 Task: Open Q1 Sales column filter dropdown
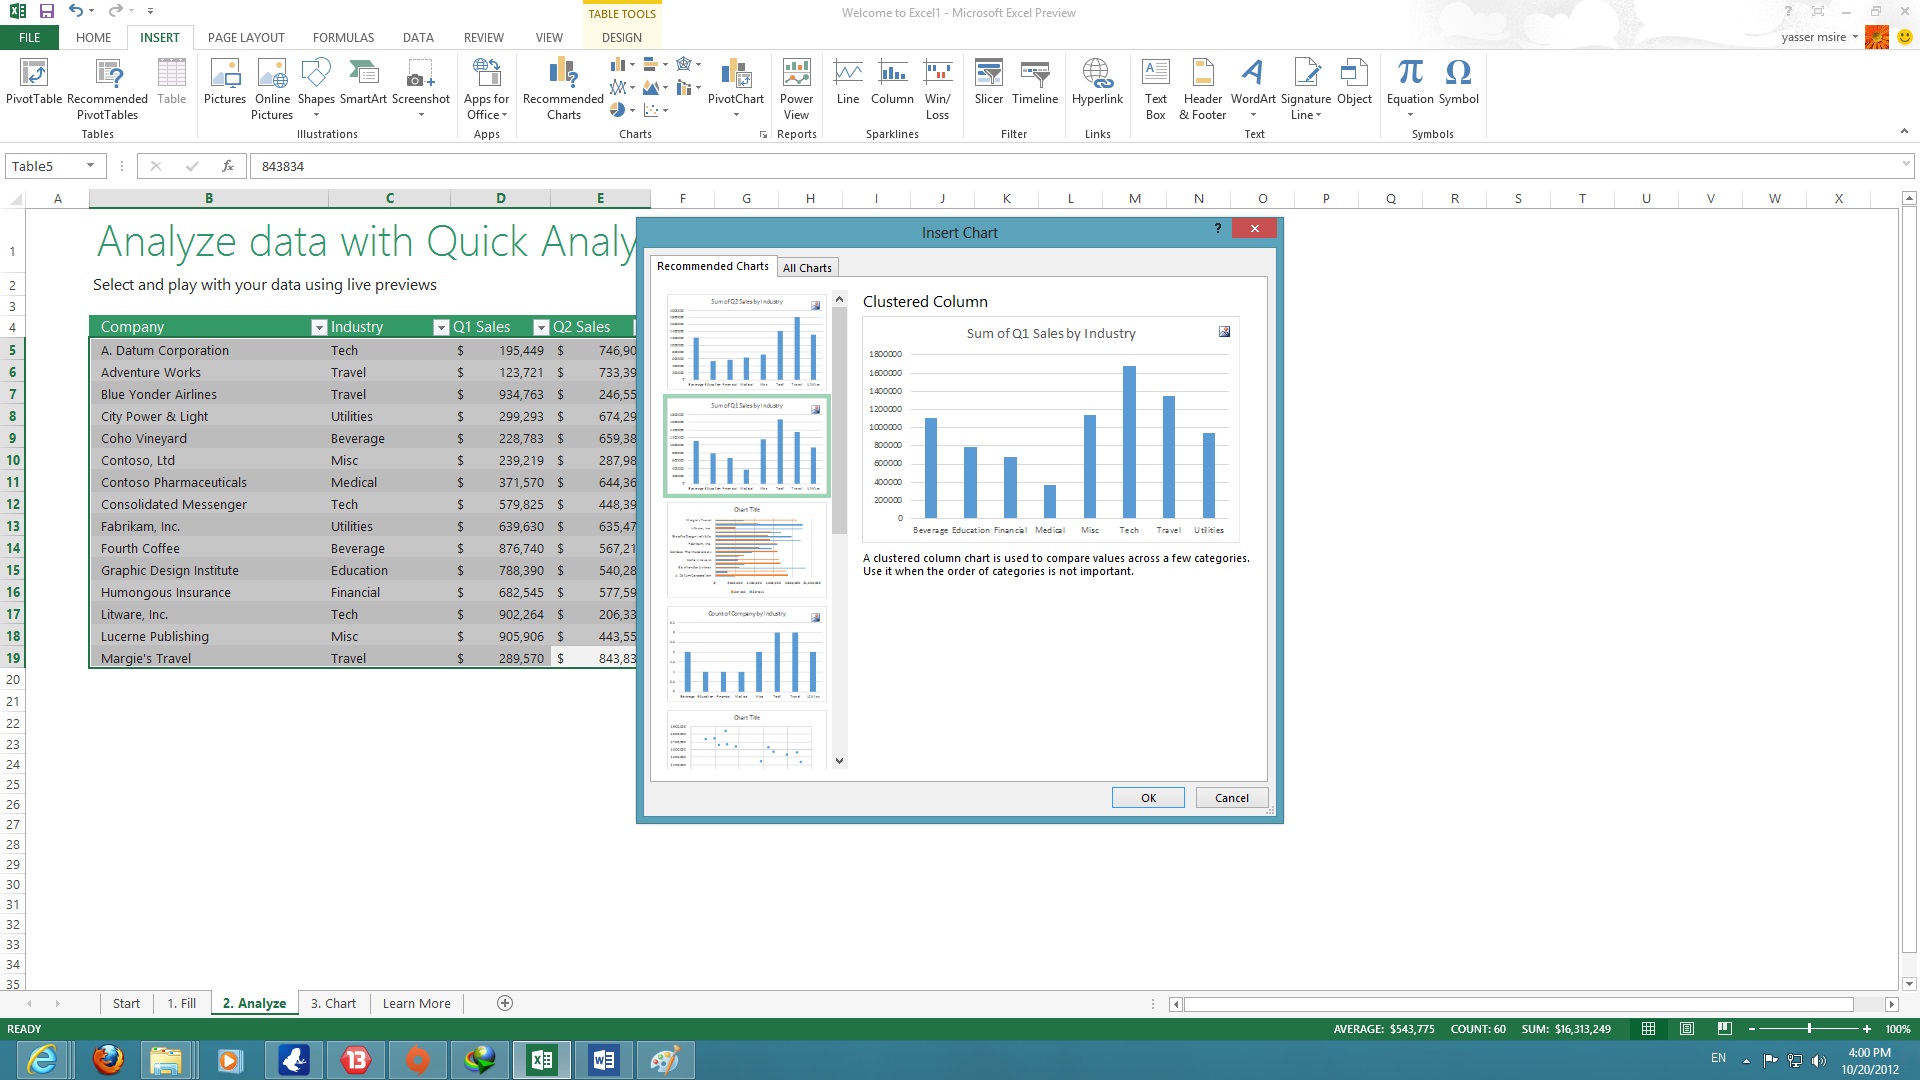541,327
